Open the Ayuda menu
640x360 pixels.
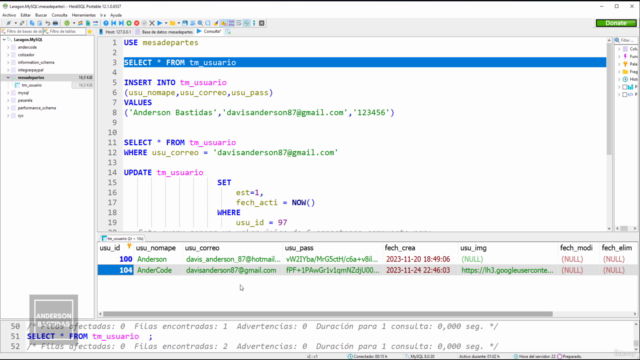pos(116,15)
